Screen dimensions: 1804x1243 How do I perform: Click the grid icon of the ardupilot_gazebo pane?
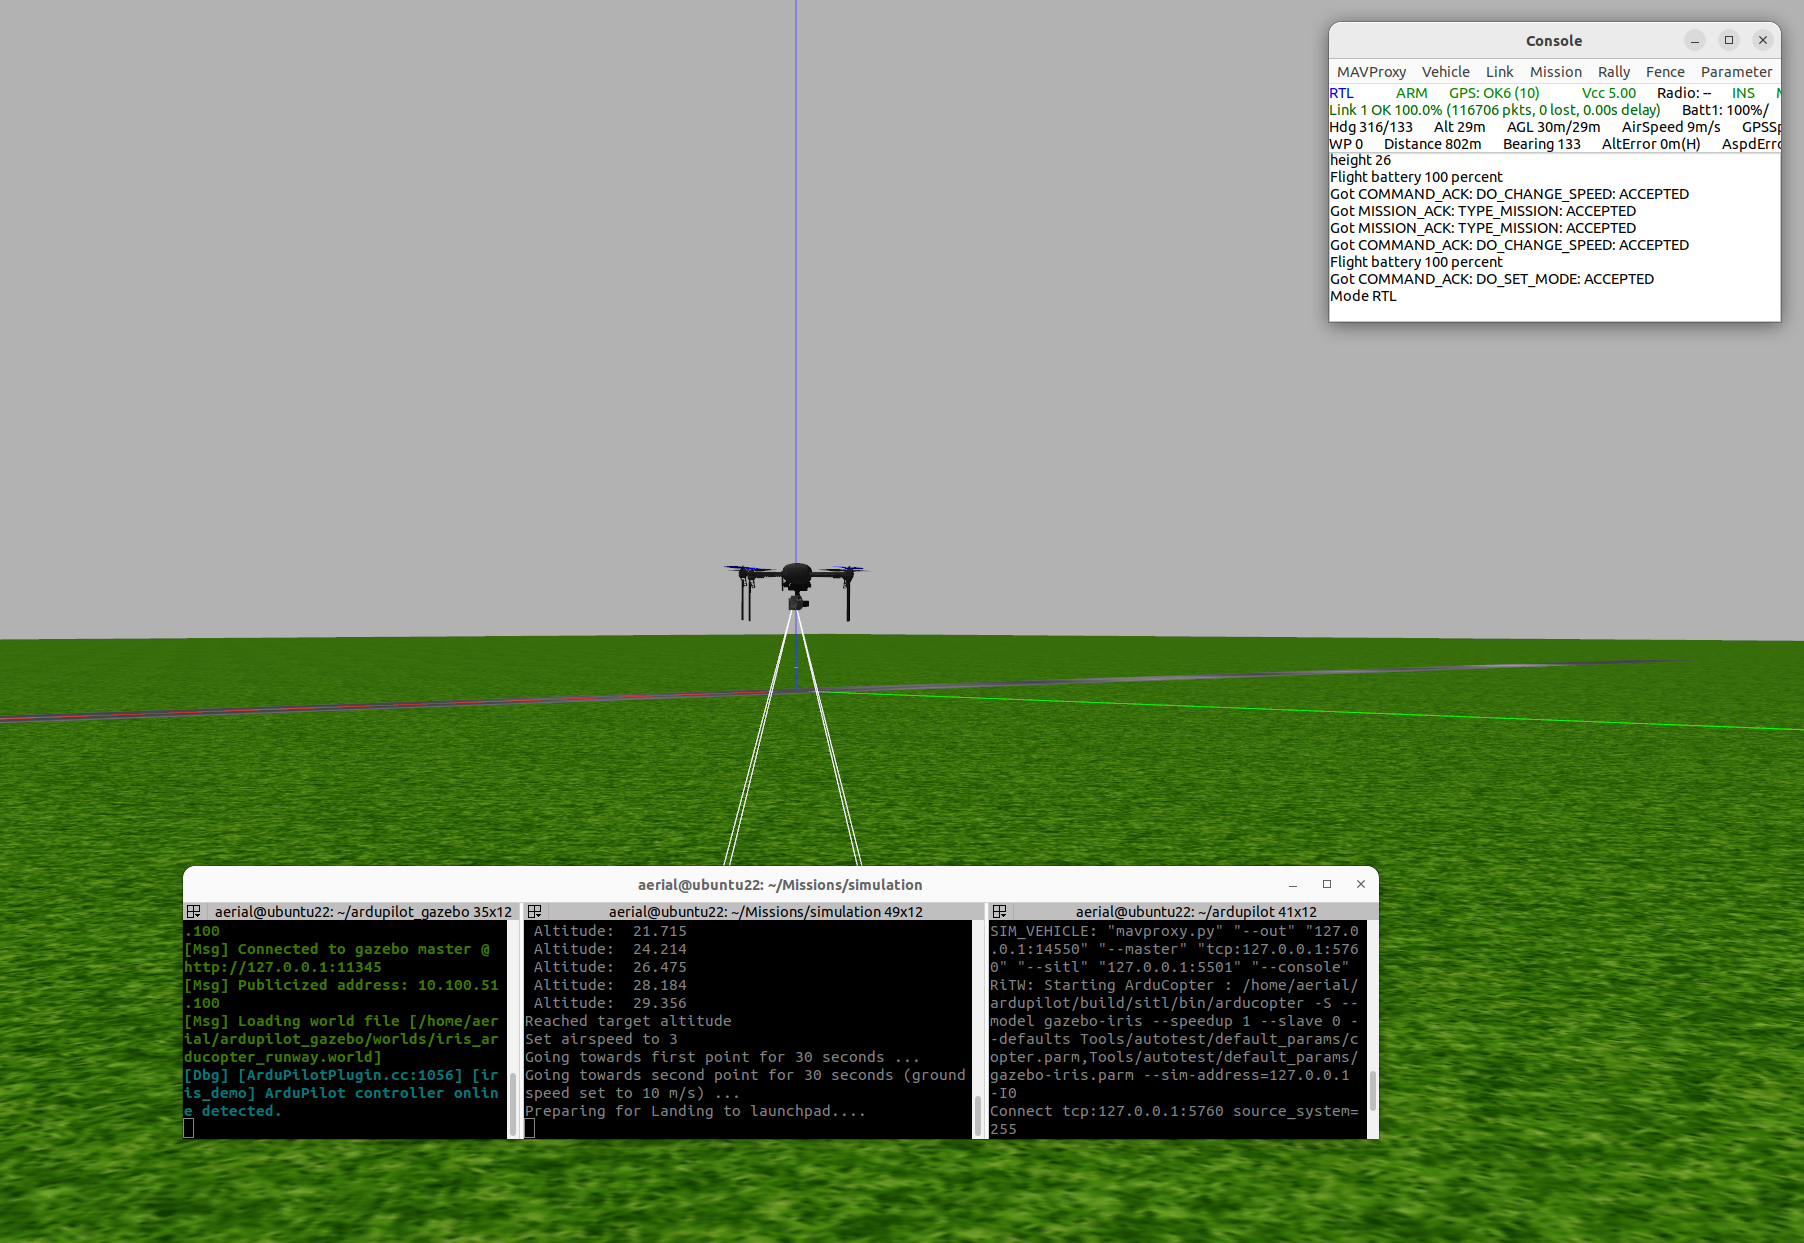194,911
